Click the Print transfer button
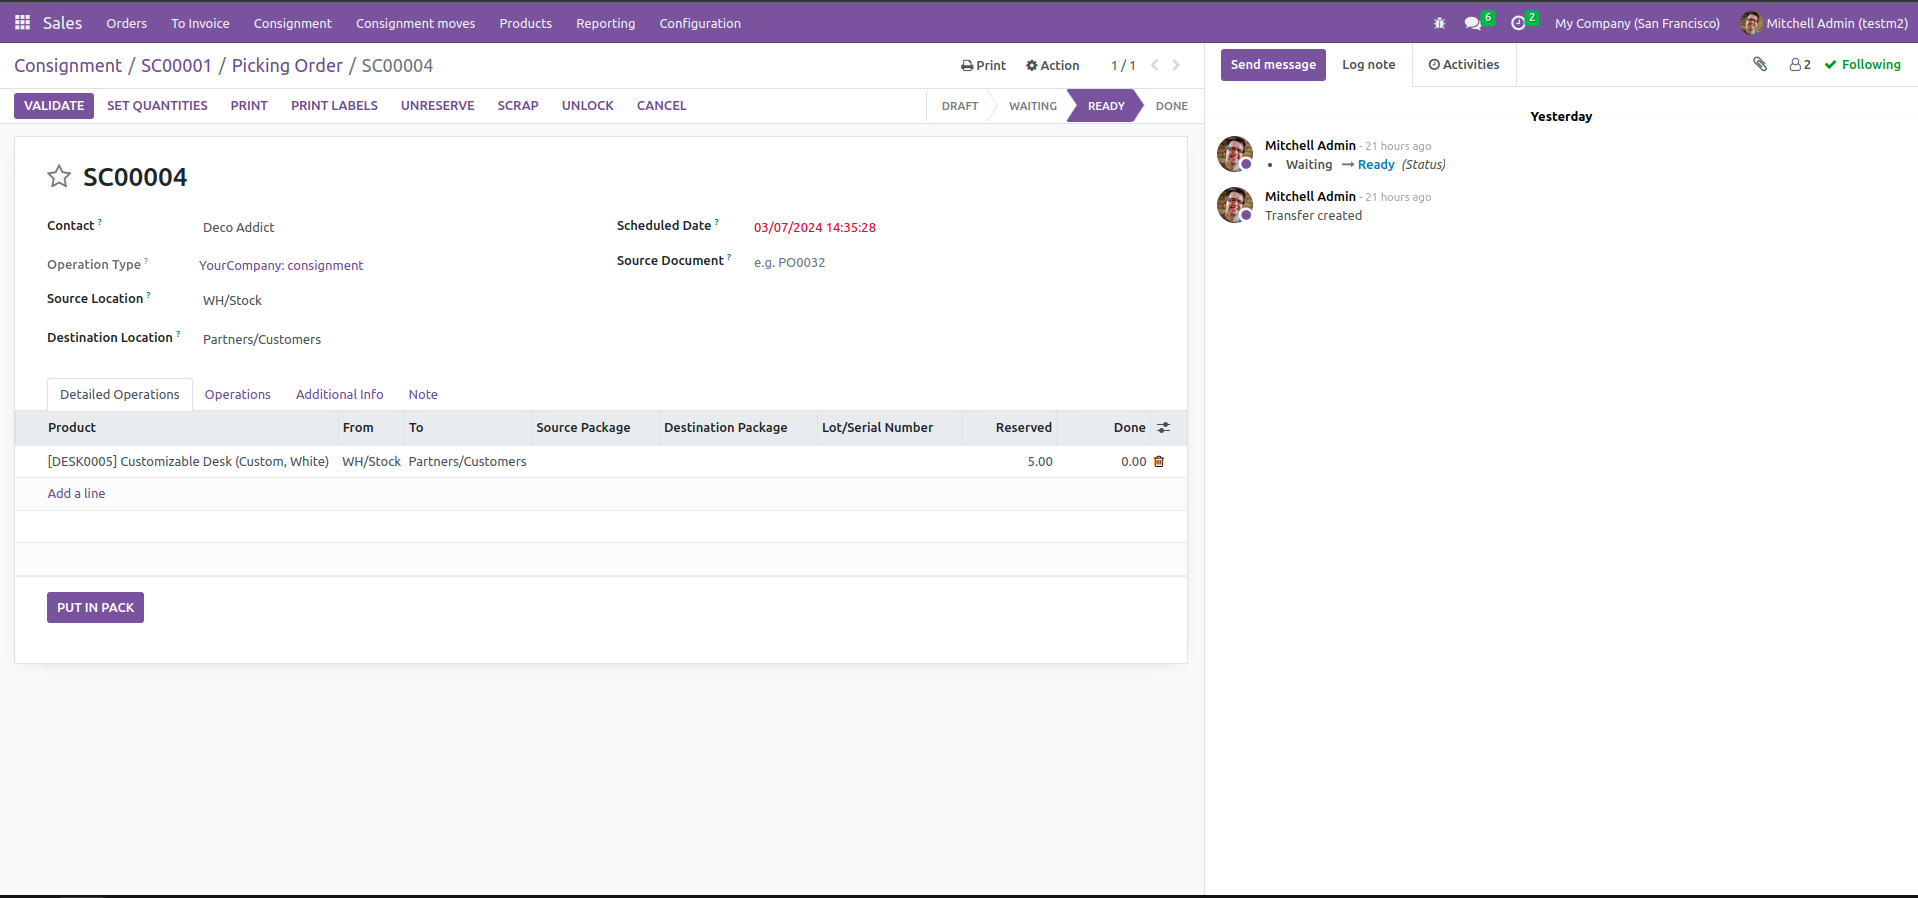The image size is (1918, 898). pos(249,105)
